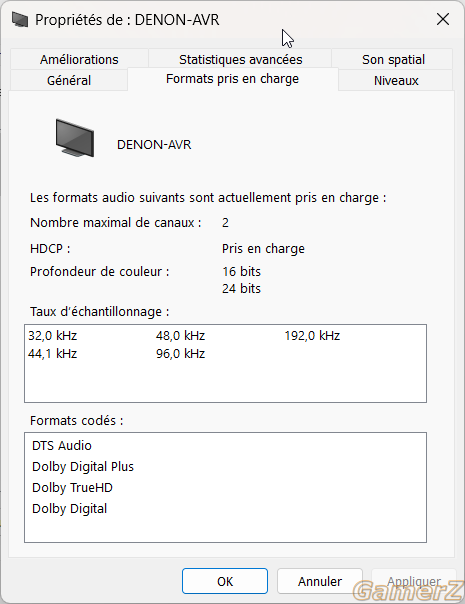Pick the 44,1 kHz sample rate
Viewport: 465px width, 604px height.
pos(52,354)
